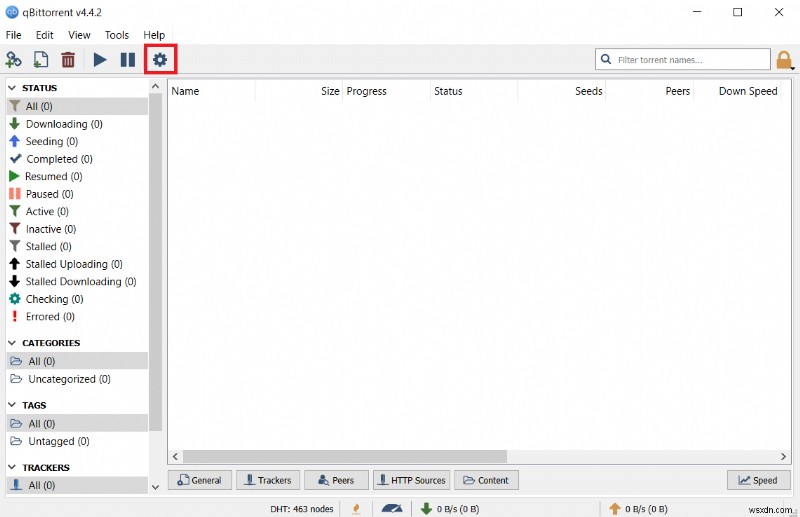Screen dimensions: 800x517
Task: Select Completed (0) filter
Action: pyautogui.click(x=77, y=159)
